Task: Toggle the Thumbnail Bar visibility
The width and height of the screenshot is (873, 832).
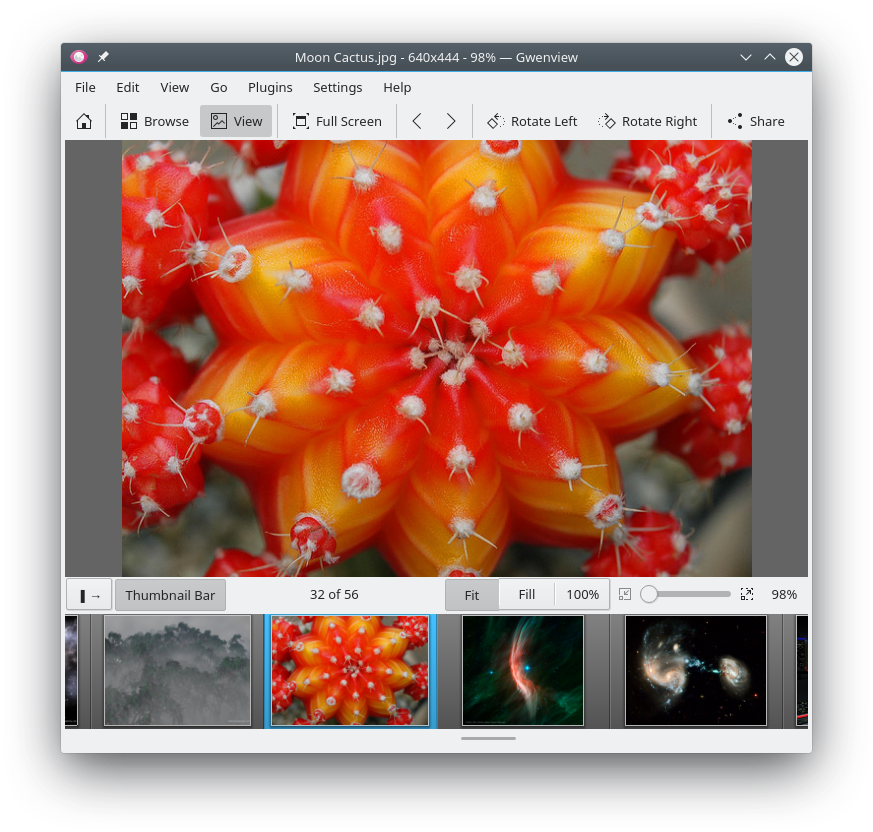Action: tap(170, 594)
